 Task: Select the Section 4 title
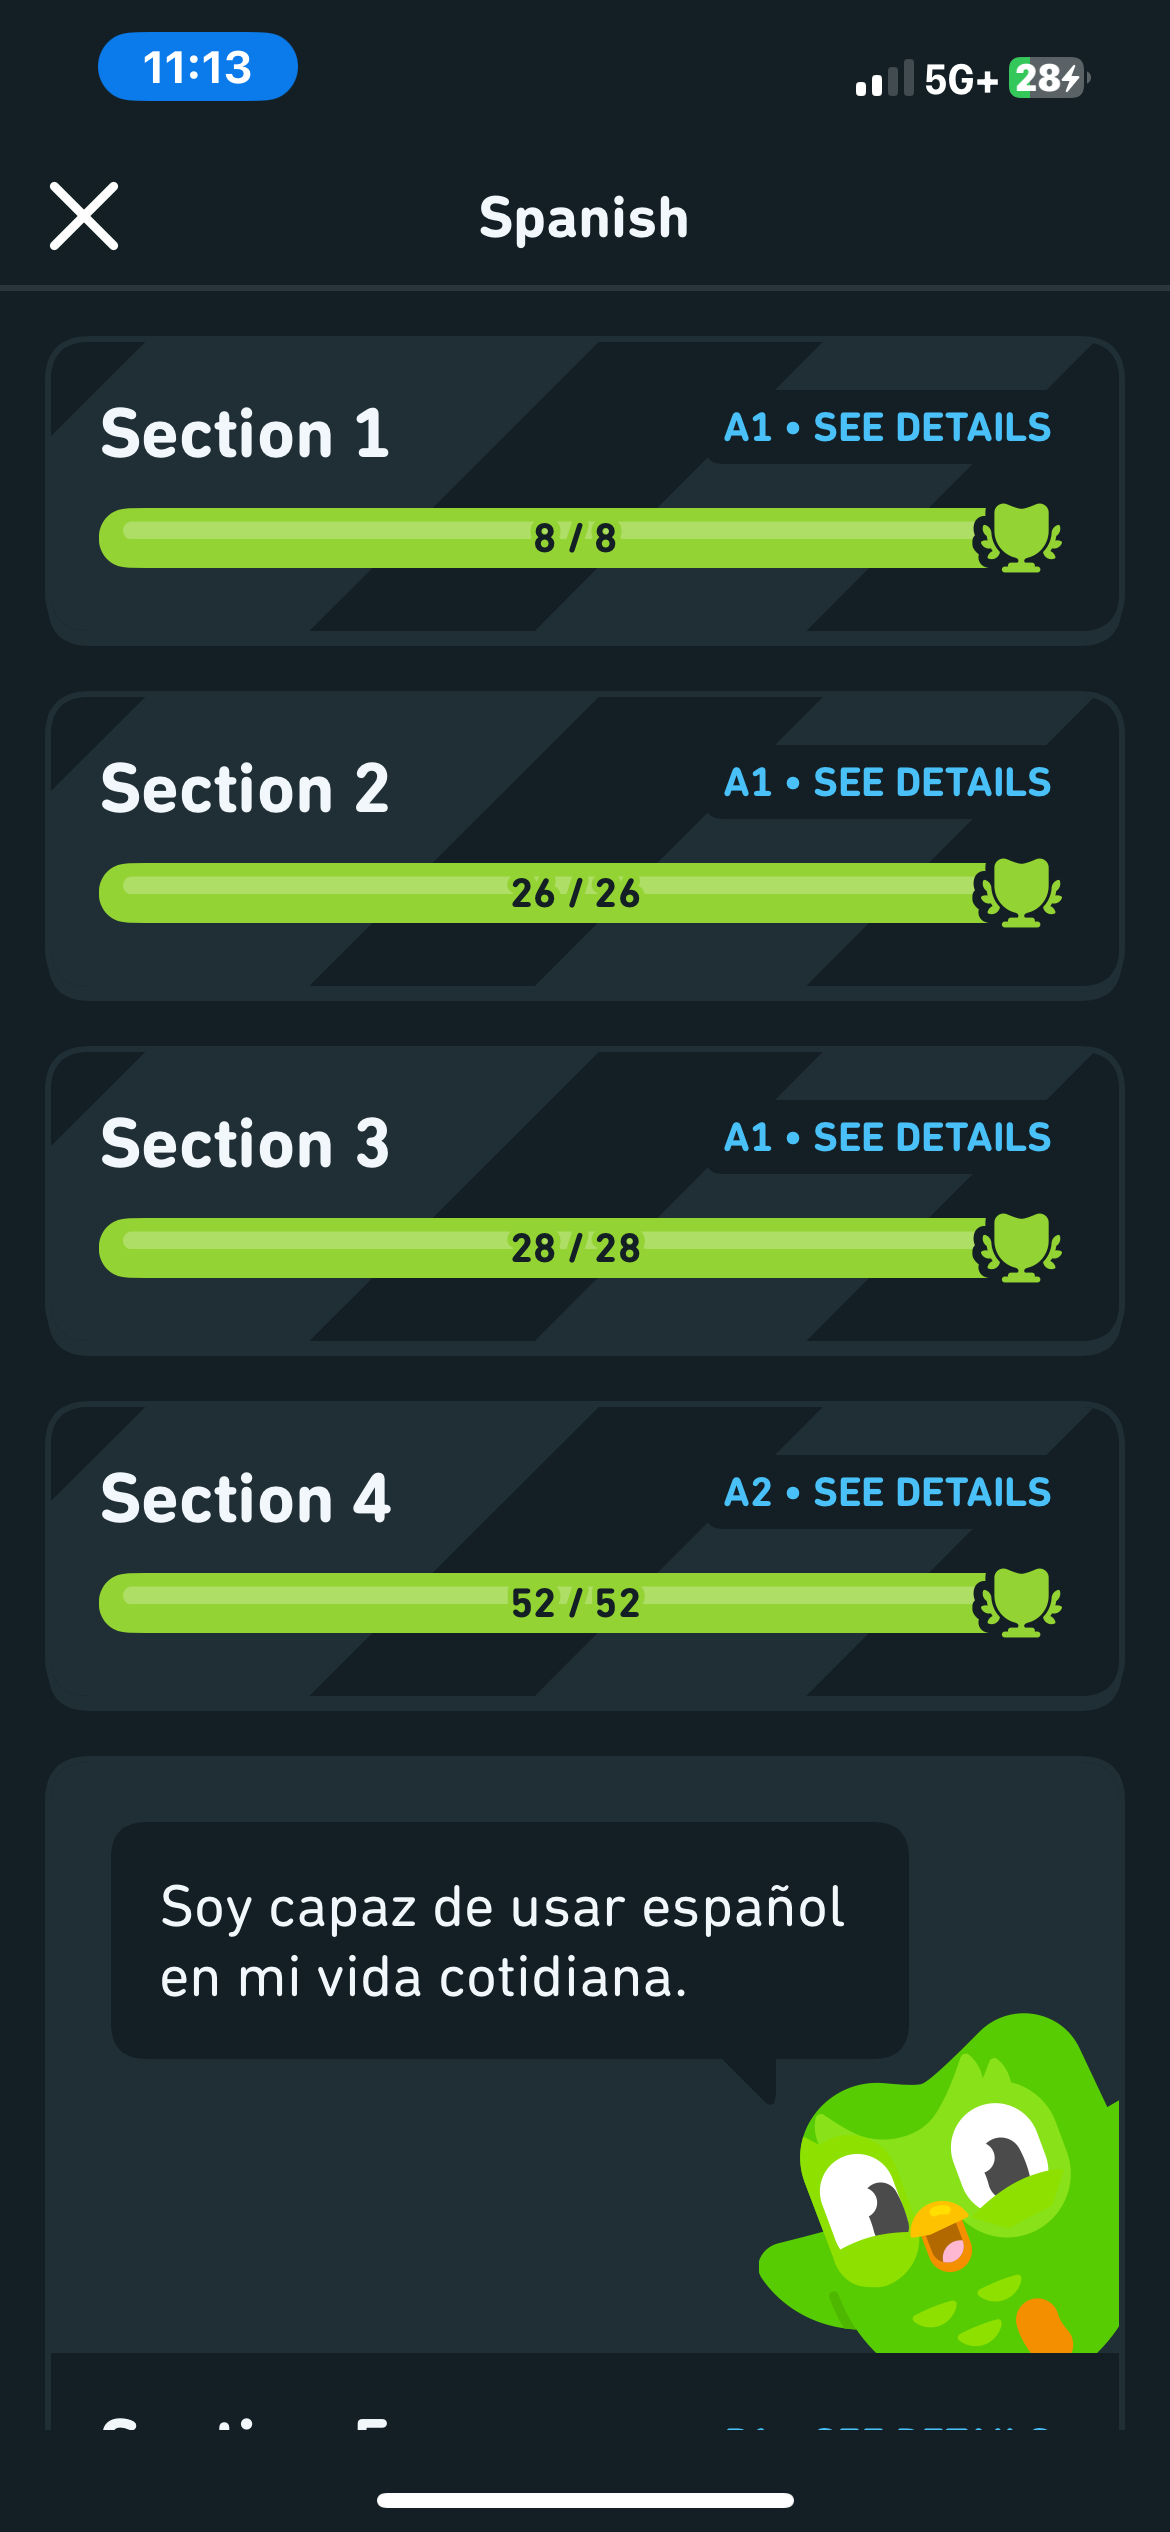click(245, 1499)
